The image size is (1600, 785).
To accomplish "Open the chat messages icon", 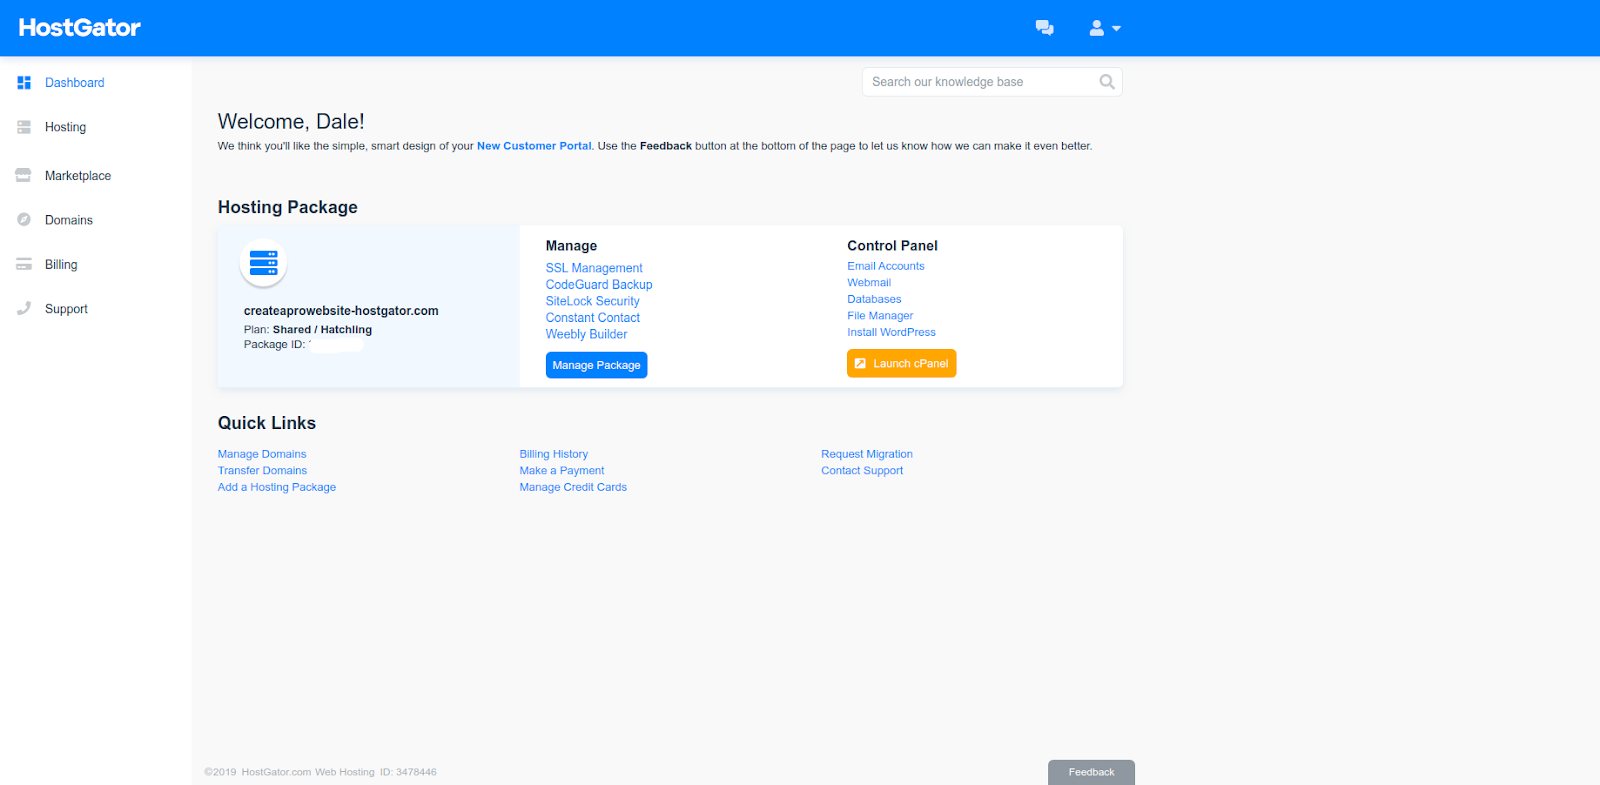I will point(1044,28).
